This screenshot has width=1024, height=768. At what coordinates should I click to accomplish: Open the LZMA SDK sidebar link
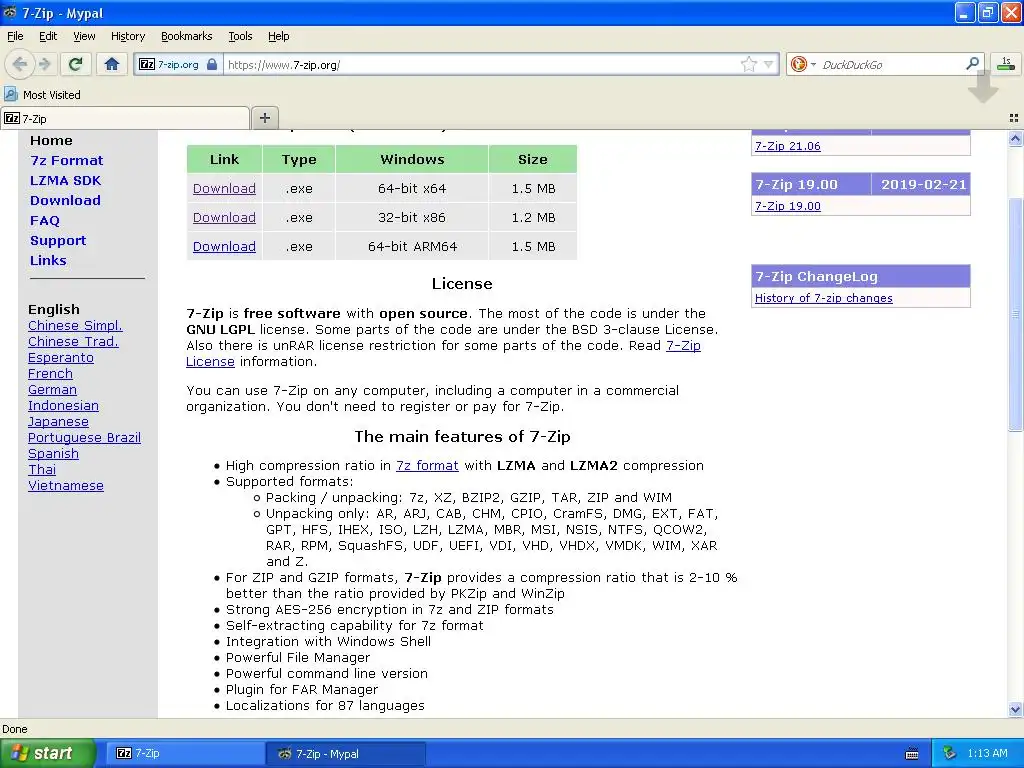[65, 180]
